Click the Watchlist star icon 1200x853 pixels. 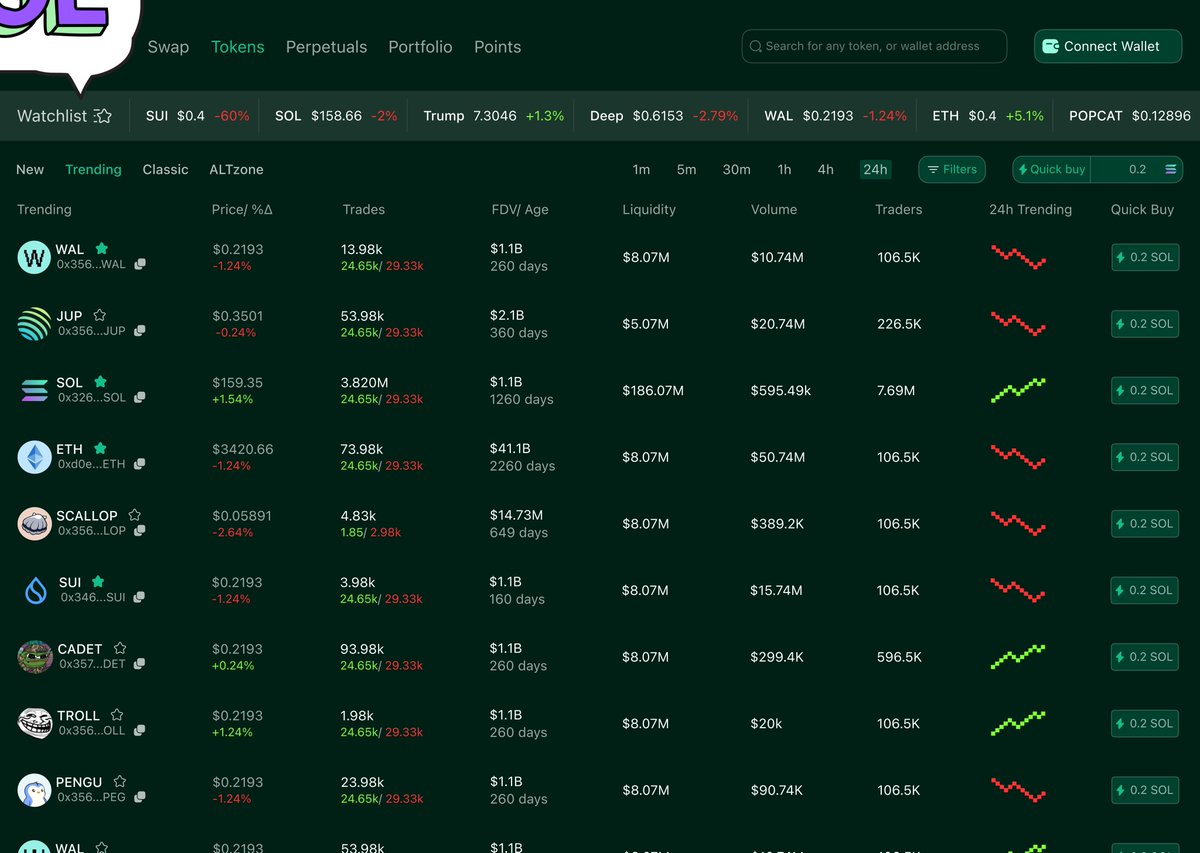point(102,116)
